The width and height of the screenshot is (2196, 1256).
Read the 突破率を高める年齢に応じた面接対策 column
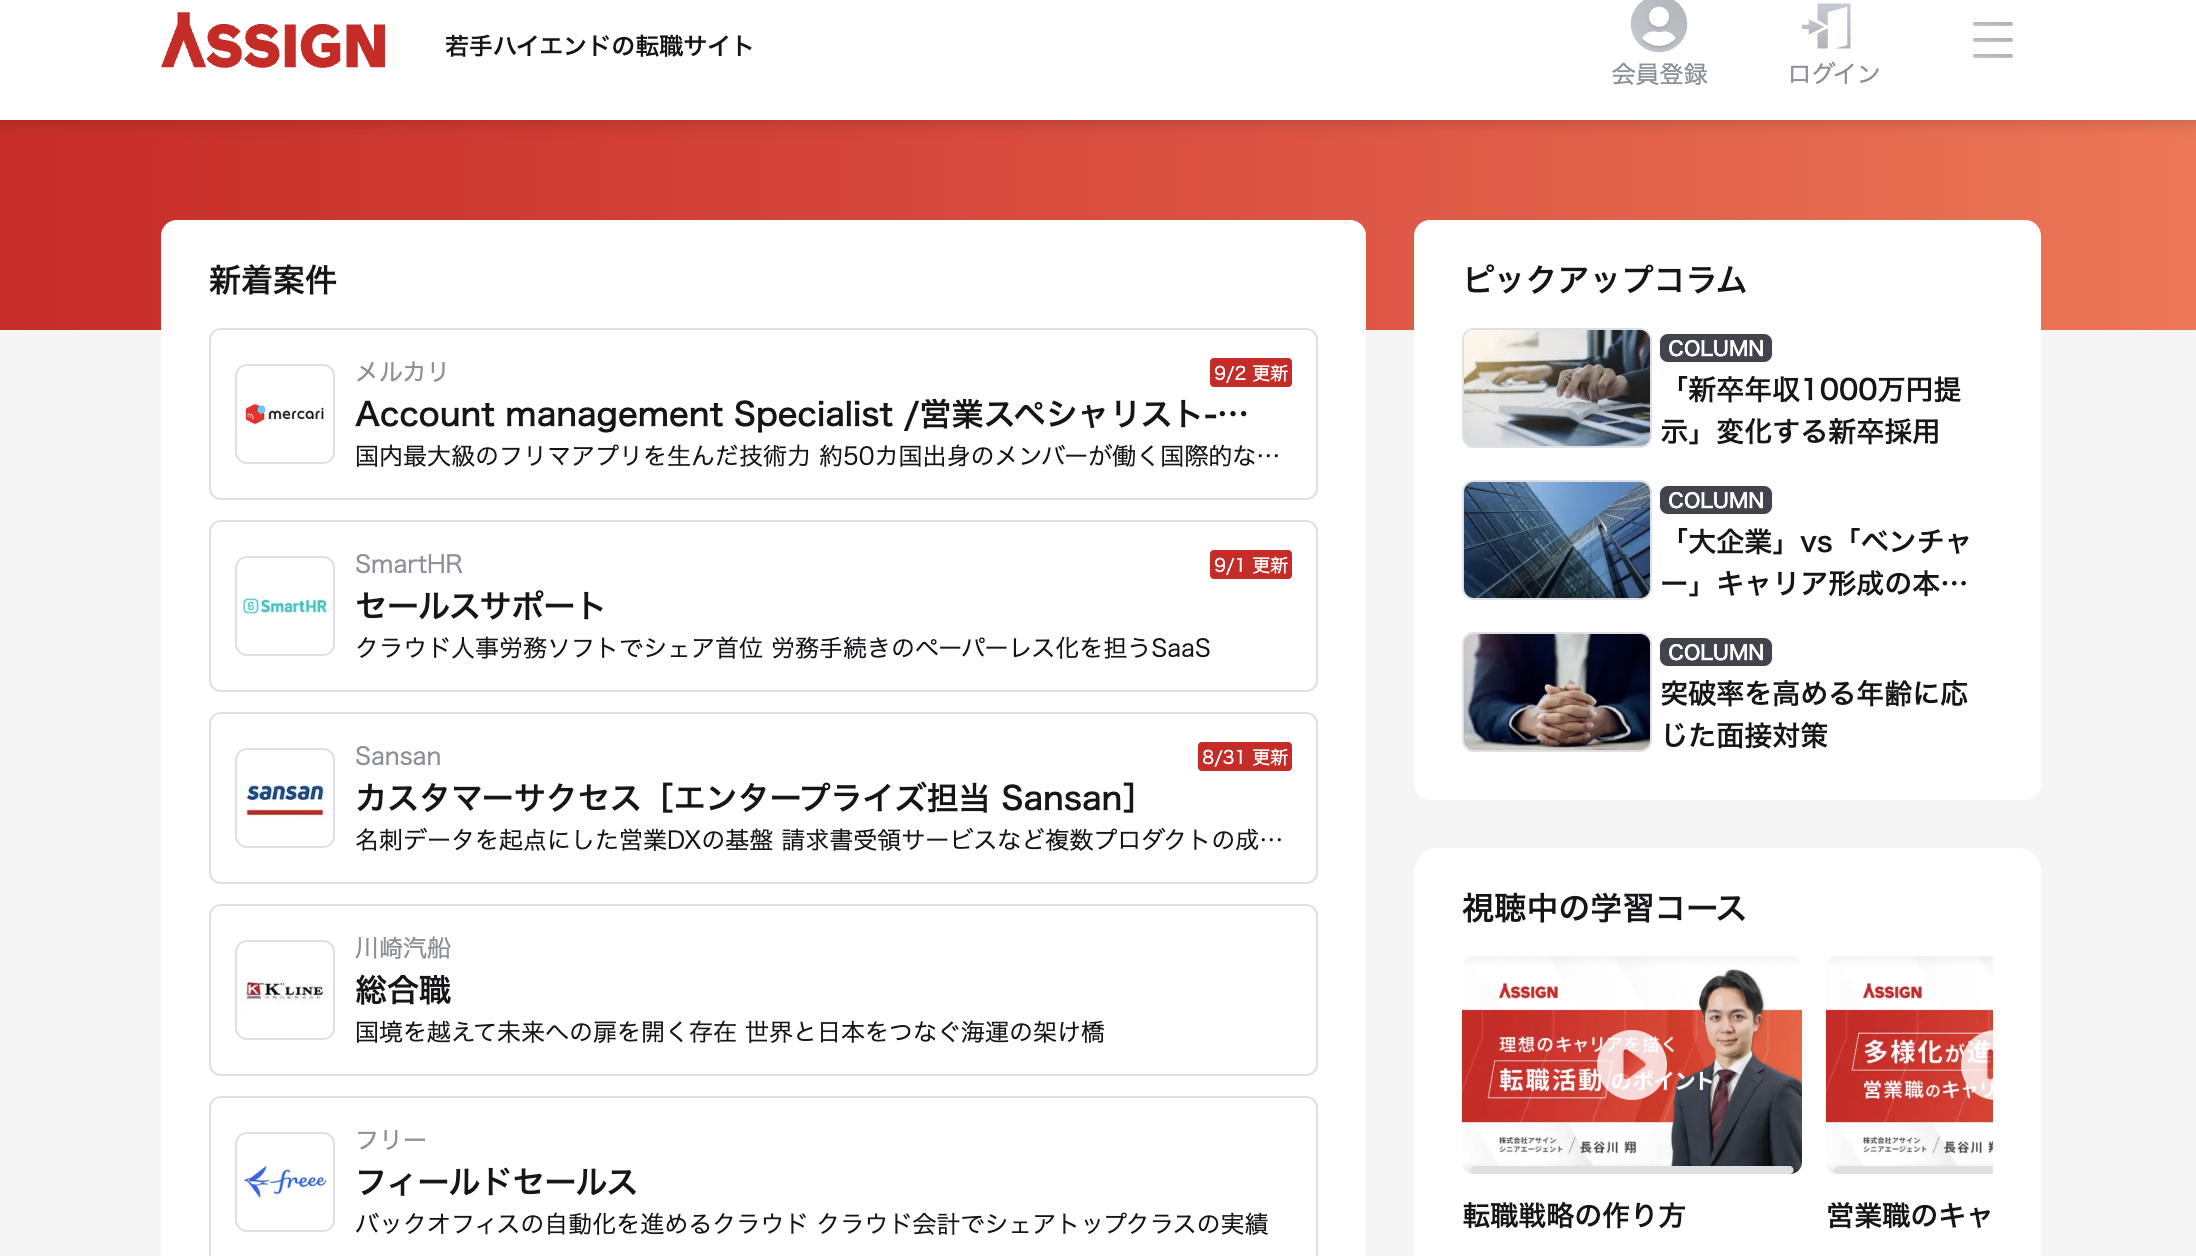[x=1815, y=715]
